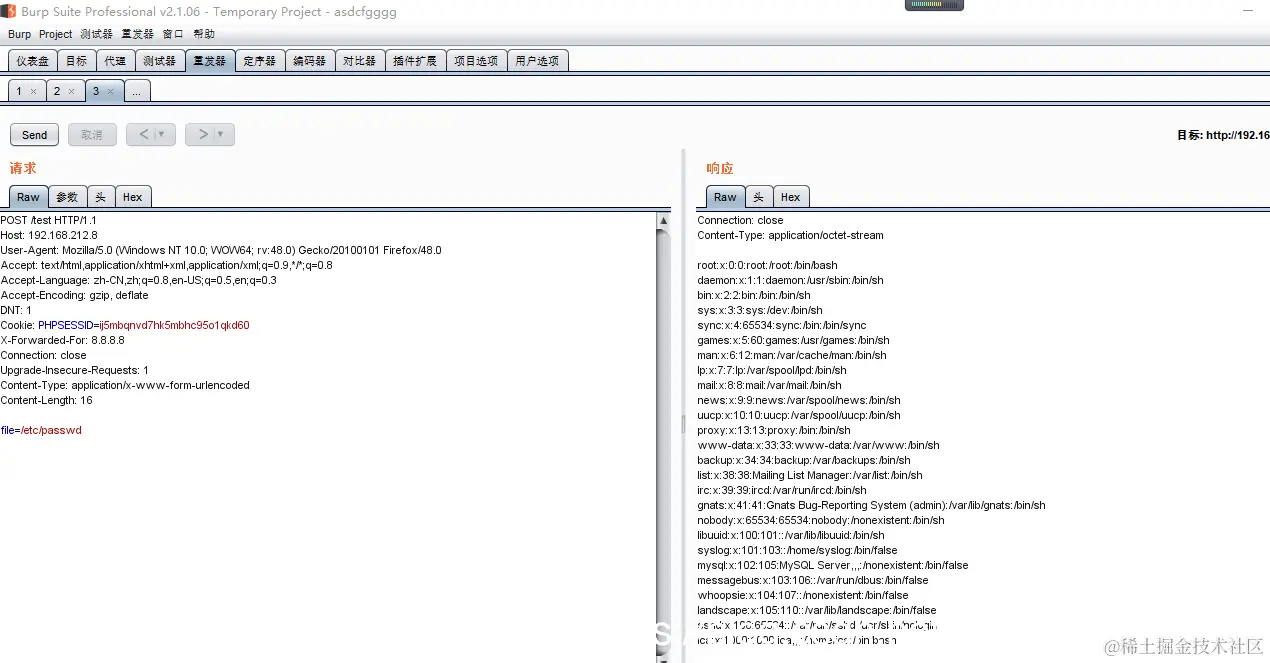Open the 帮助 menu

tap(203, 34)
